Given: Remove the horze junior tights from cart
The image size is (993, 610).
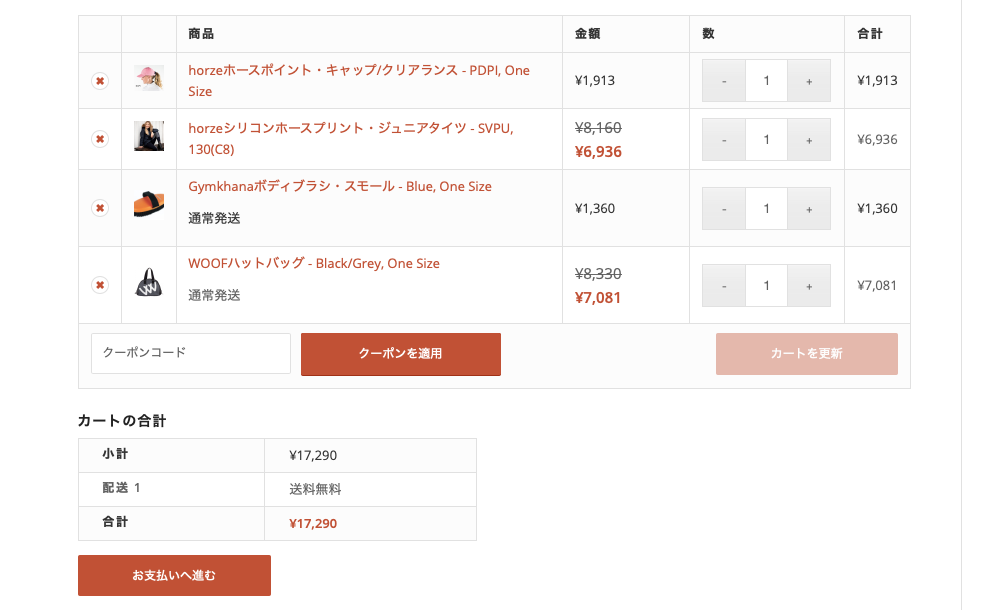Looking at the screenshot, I should 100,139.
